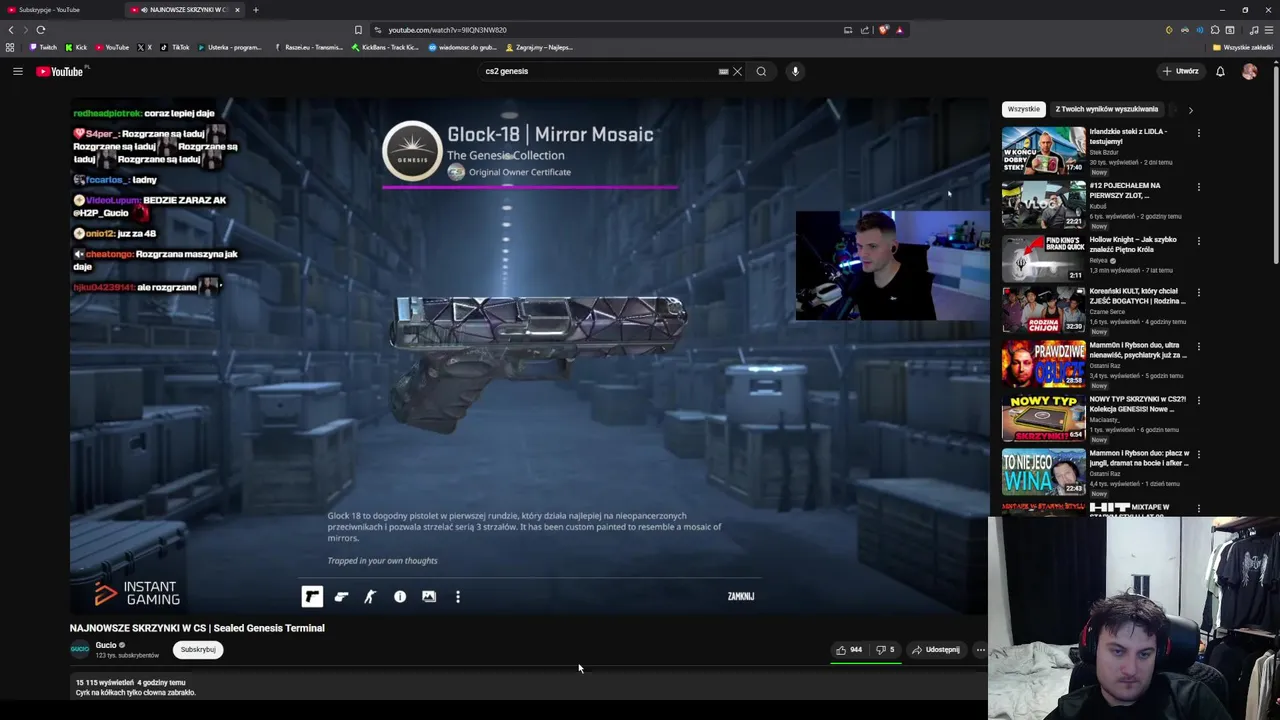
Task: Open options menu for #12 POJECHAŁEM video
Action: tap(1198, 186)
